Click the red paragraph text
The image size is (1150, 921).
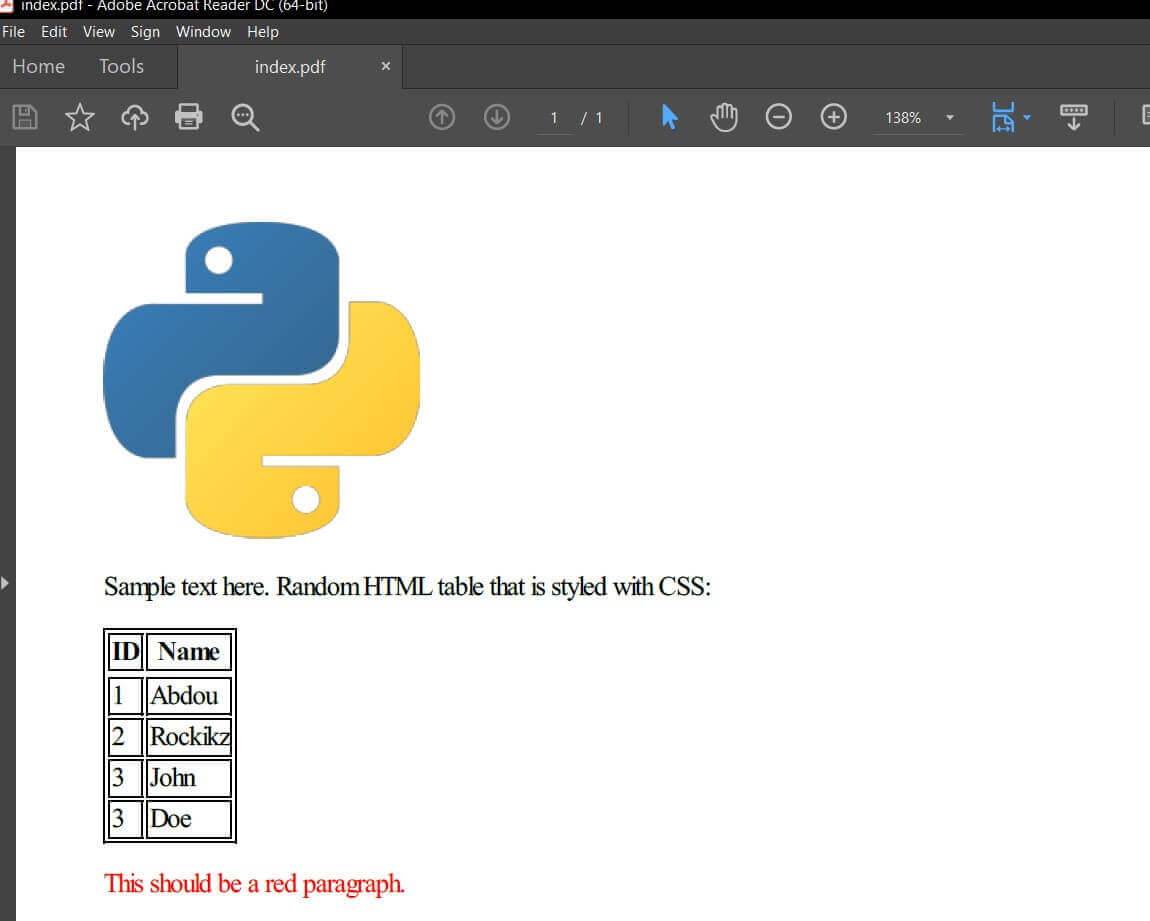[x=255, y=884]
